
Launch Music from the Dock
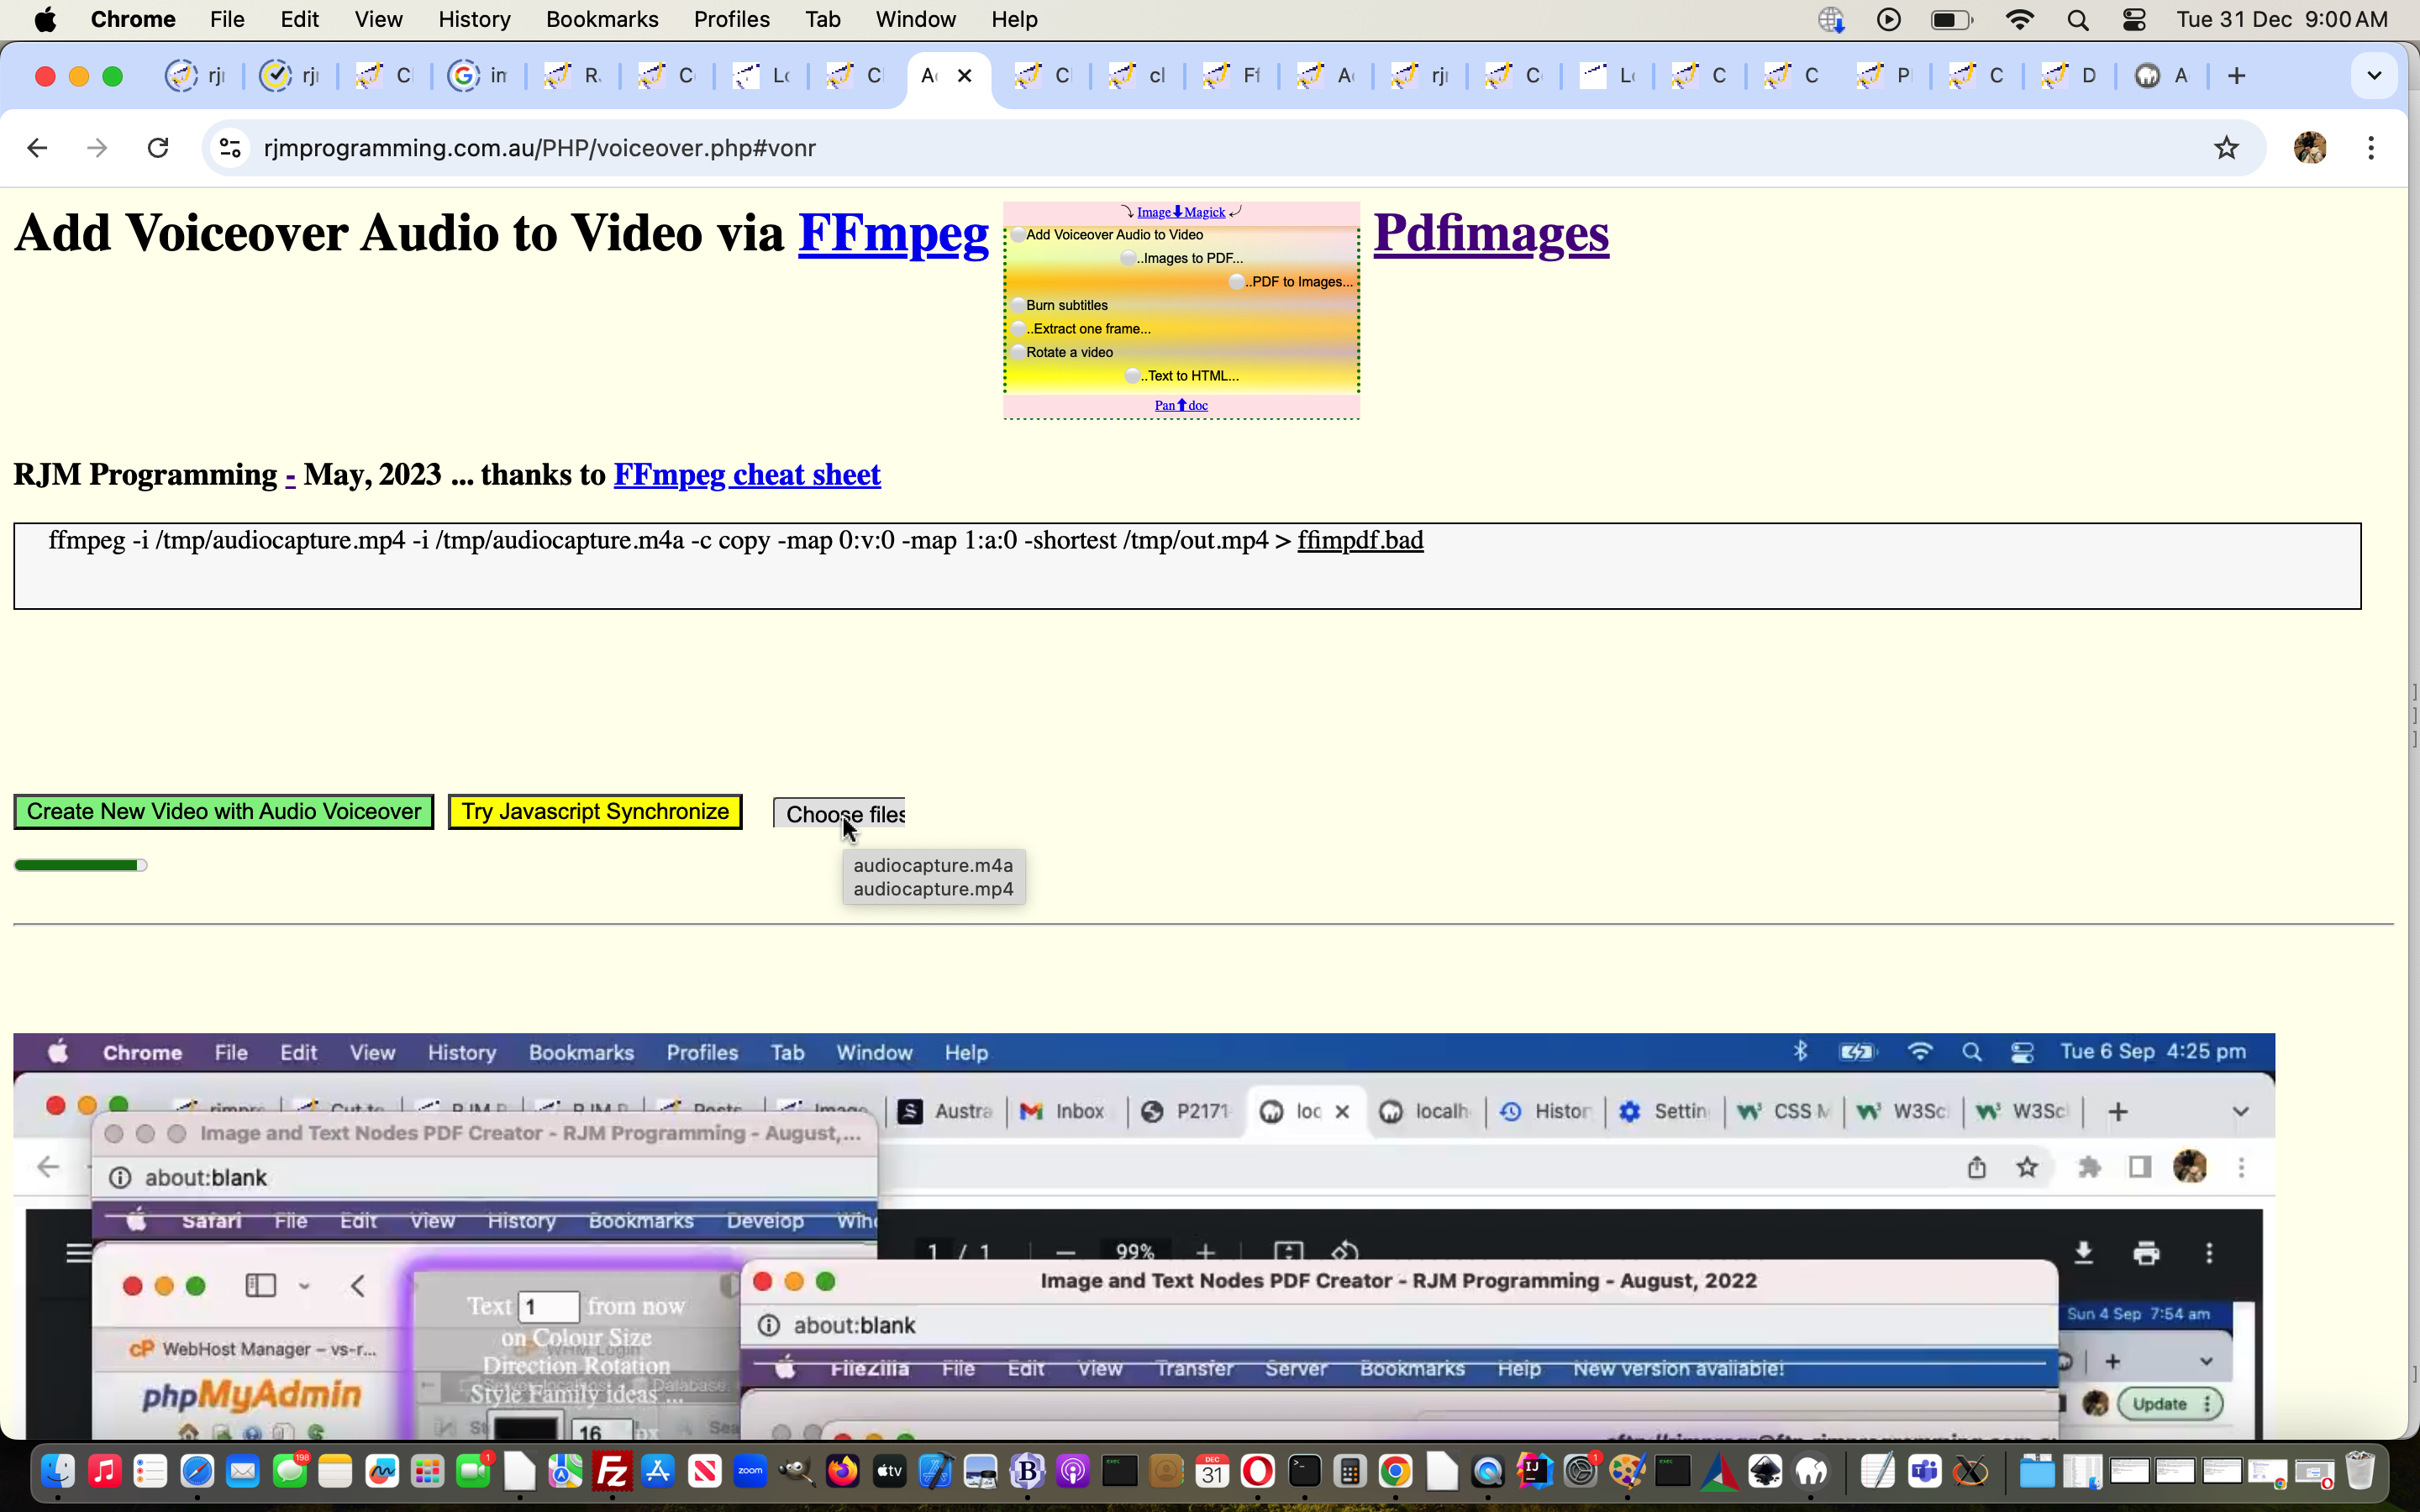[104, 1471]
